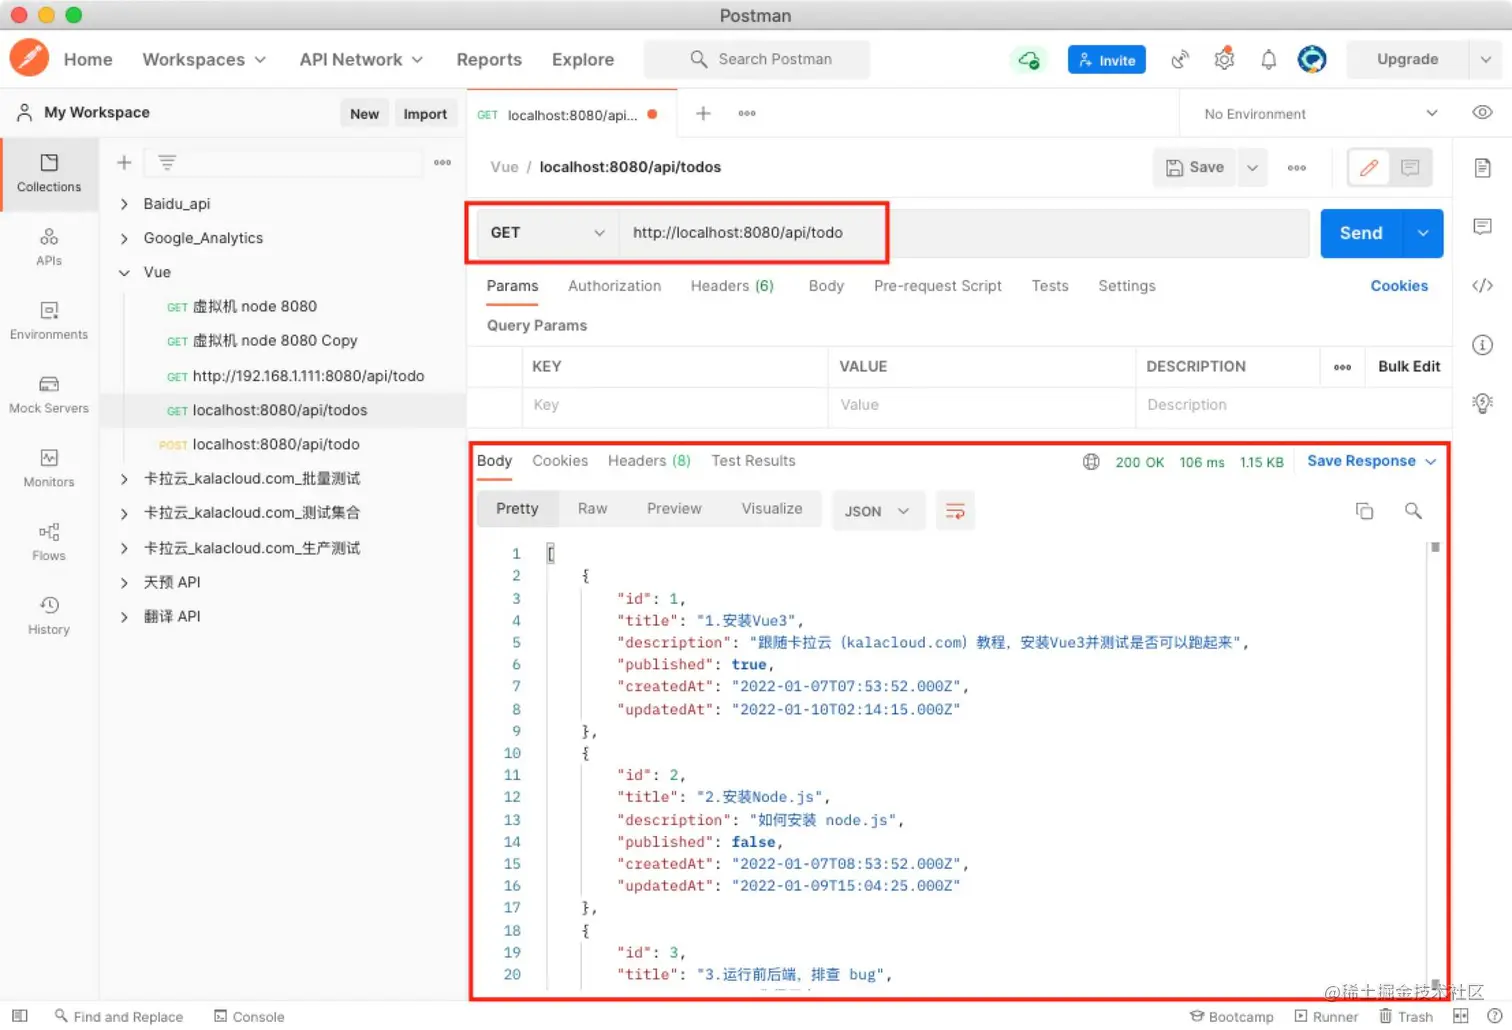Open the sync status cloud icon

pyautogui.click(x=1028, y=60)
